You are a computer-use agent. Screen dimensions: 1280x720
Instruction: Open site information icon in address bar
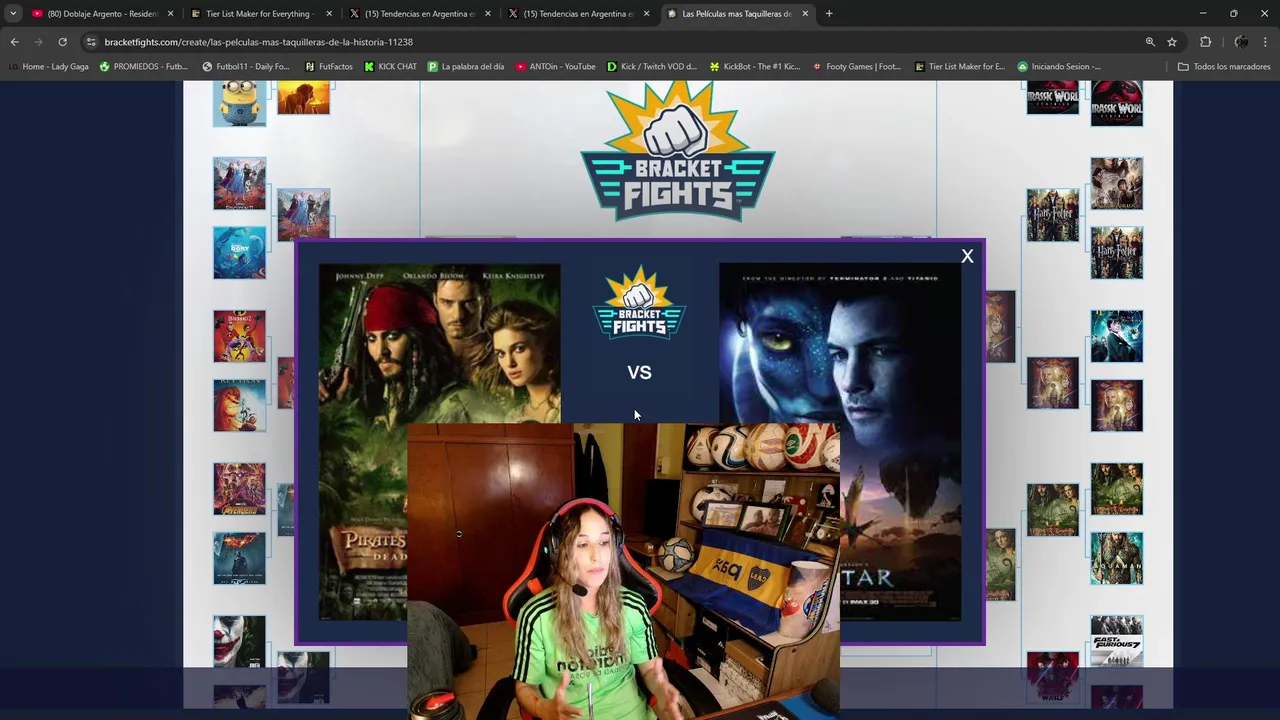[91, 42]
